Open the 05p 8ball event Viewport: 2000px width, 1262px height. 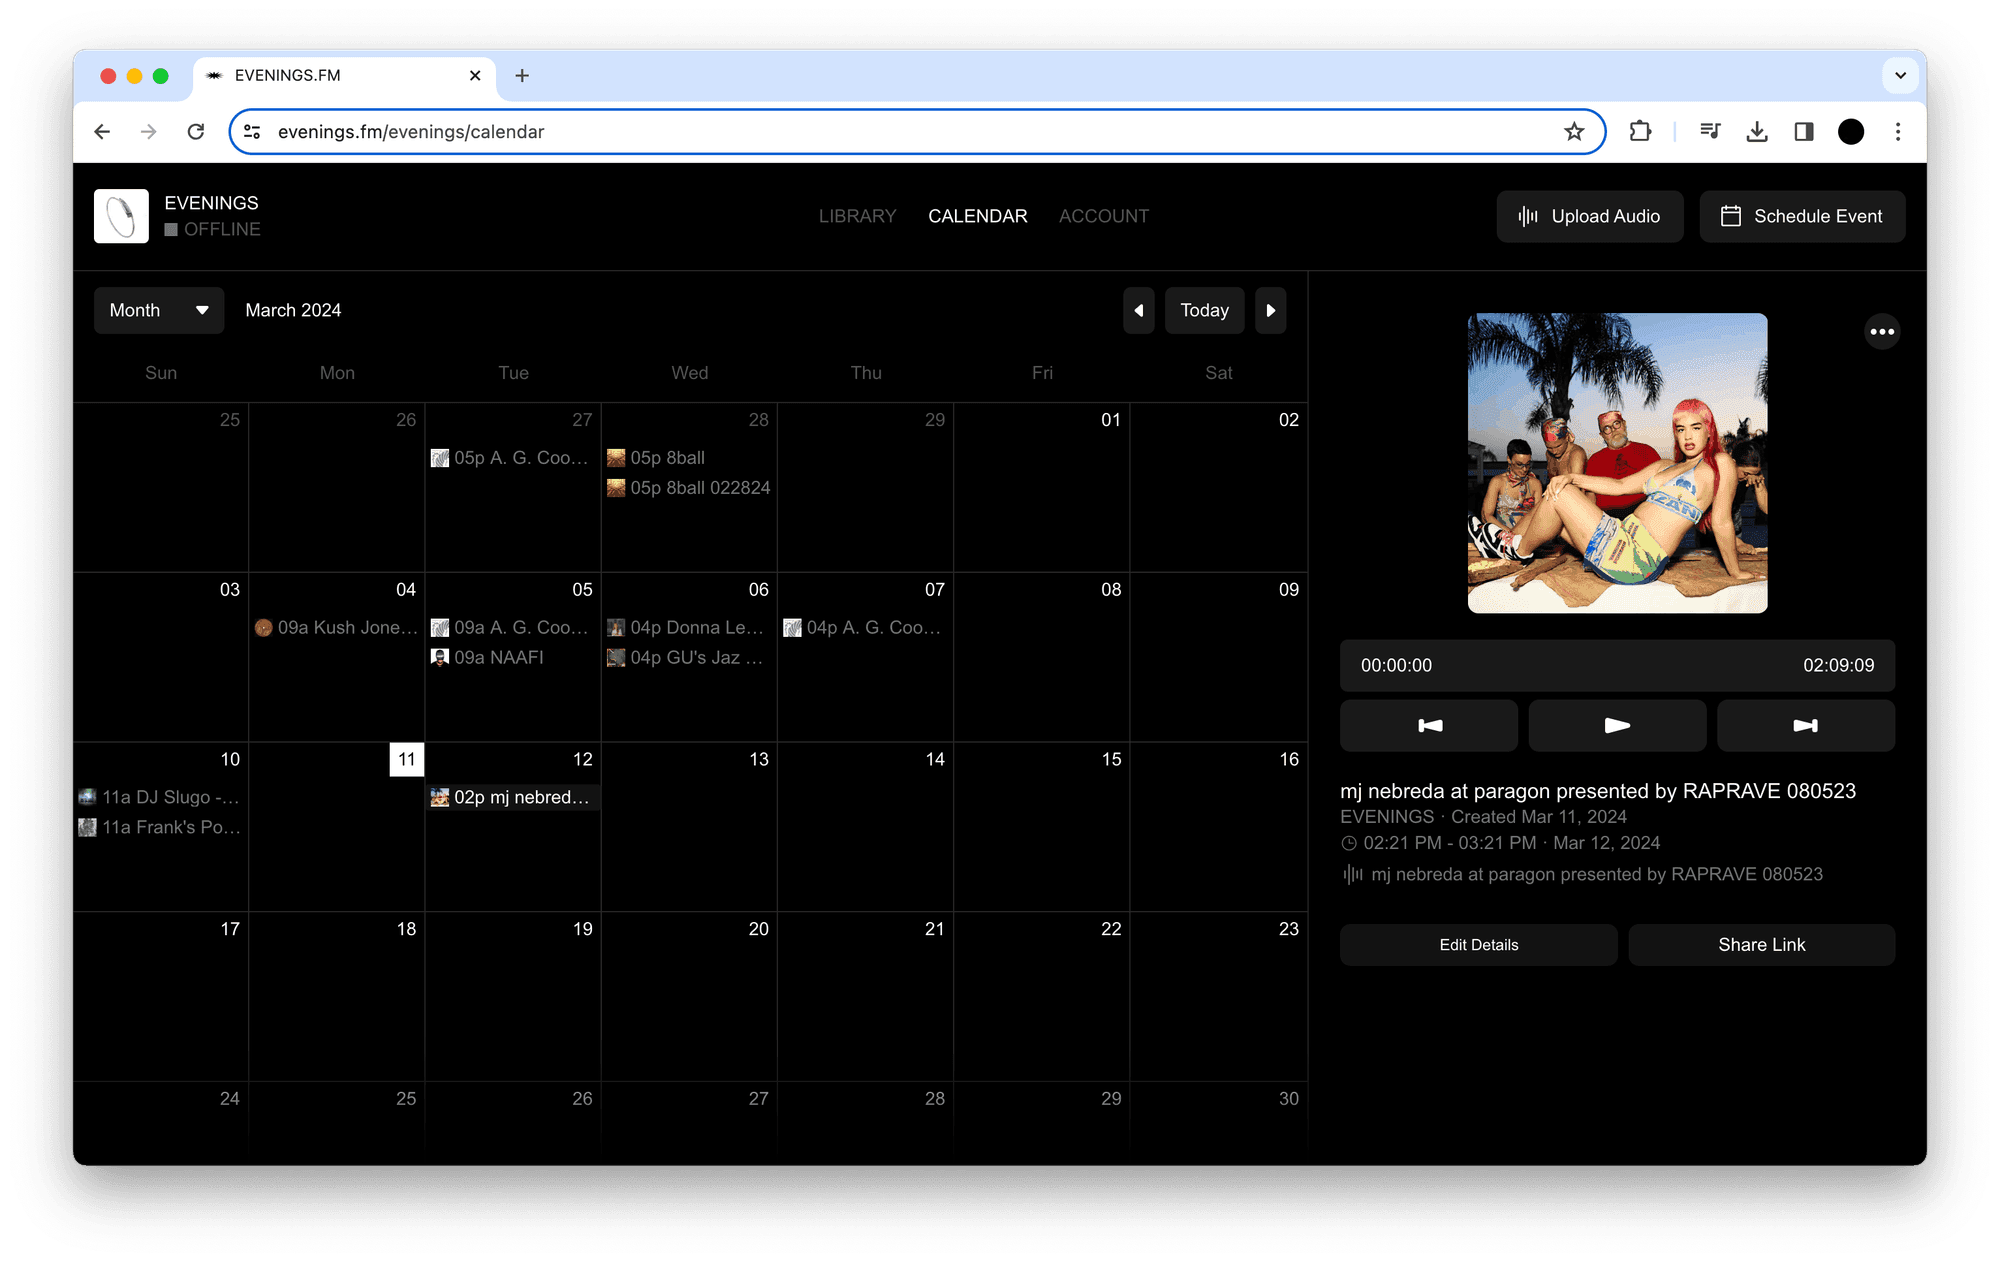[x=656, y=458]
